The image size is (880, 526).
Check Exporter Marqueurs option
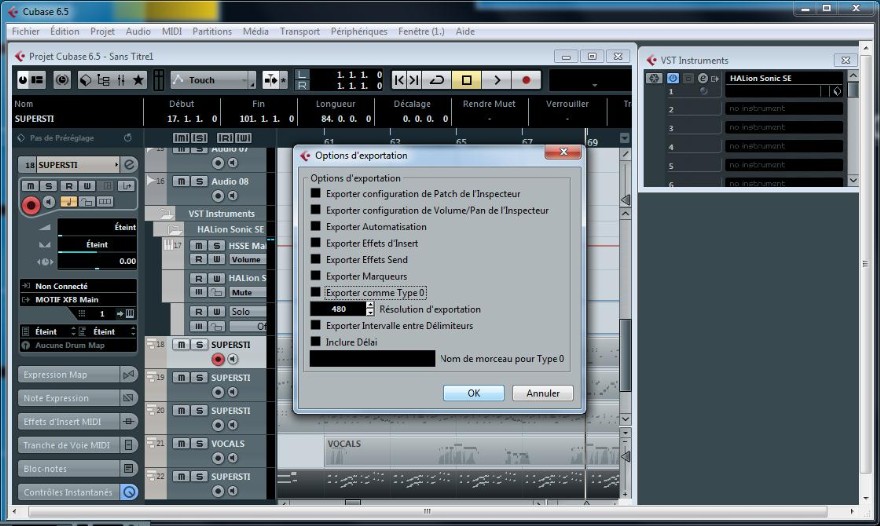(315, 276)
